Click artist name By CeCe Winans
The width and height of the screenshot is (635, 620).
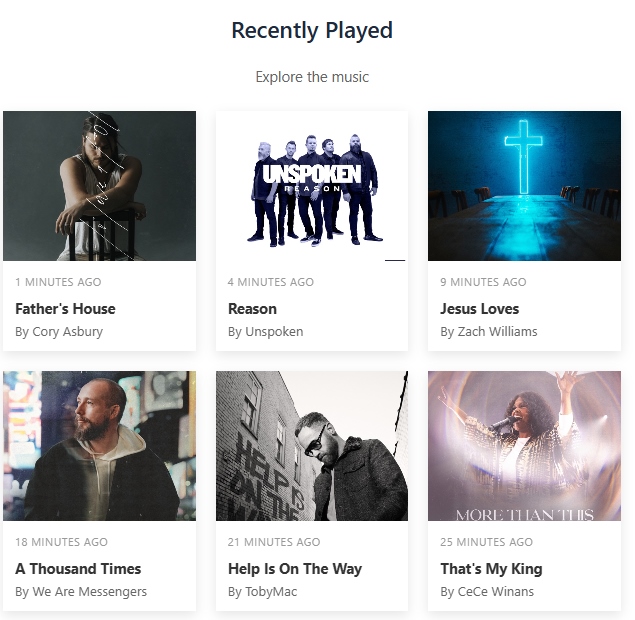487,592
